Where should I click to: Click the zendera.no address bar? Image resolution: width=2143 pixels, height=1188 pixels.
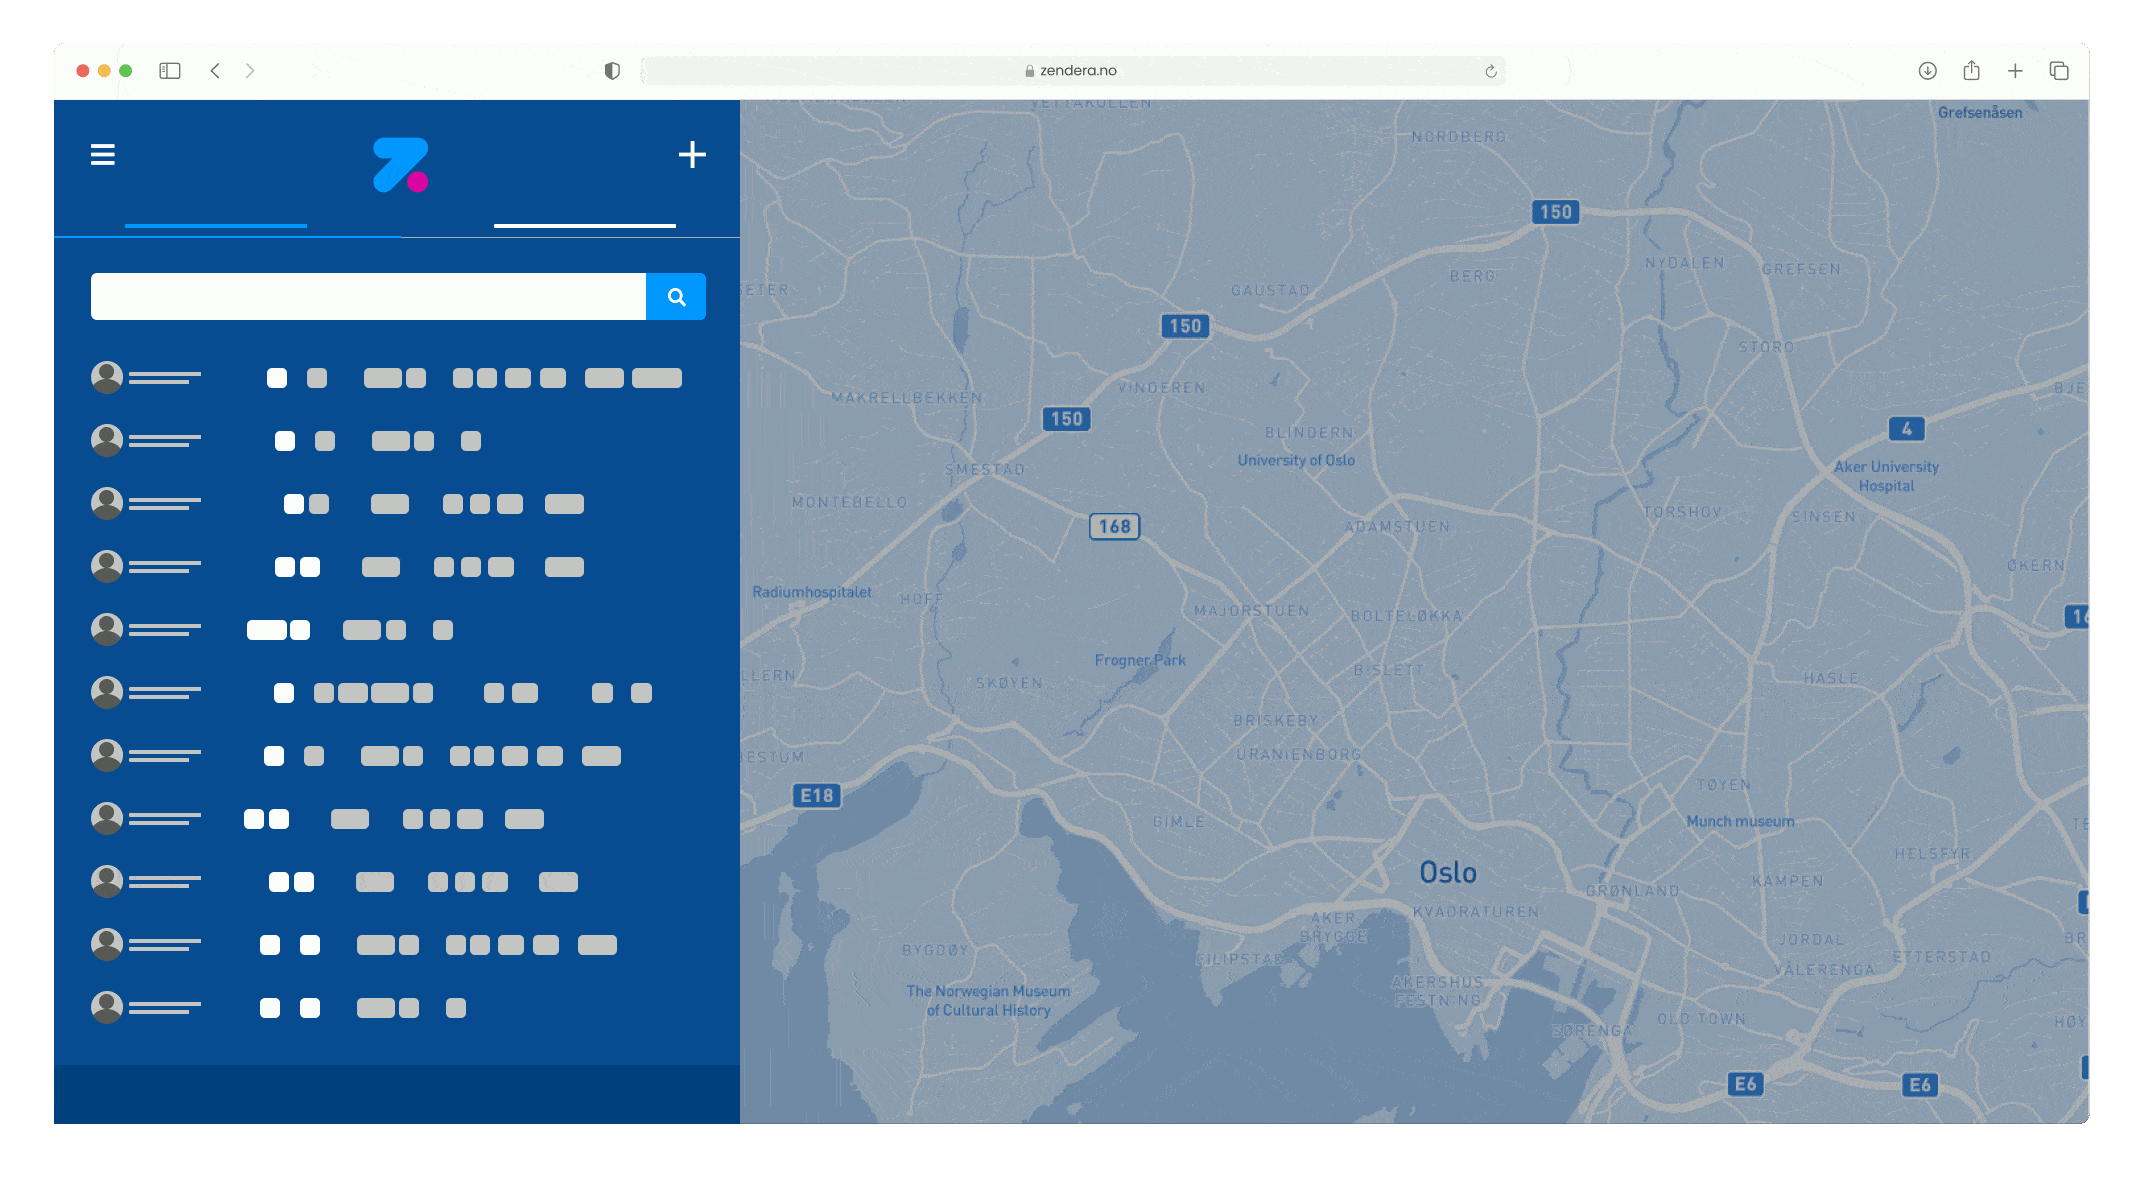point(1072,71)
